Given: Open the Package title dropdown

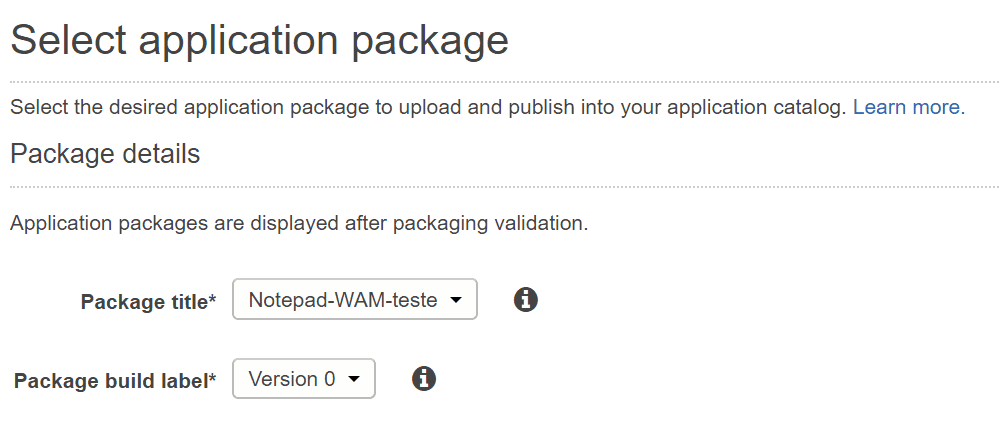Looking at the screenshot, I should (x=354, y=299).
